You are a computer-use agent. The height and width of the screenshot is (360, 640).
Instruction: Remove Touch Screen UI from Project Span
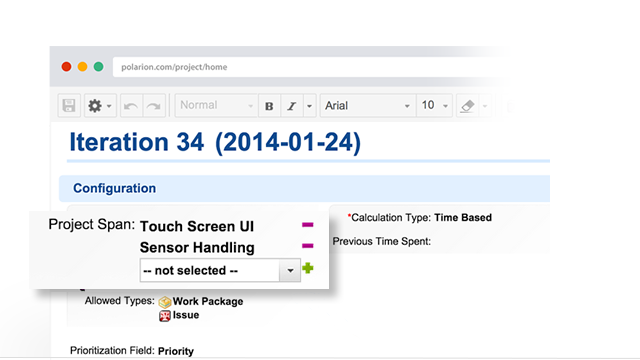(308, 224)
